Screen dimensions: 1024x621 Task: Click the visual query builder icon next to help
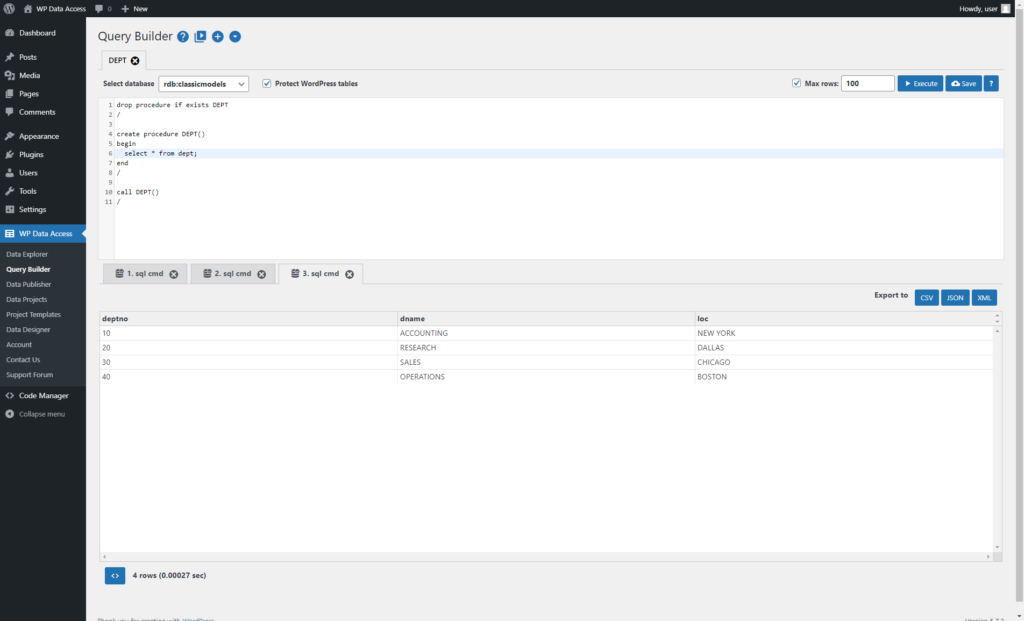point(200,36)
